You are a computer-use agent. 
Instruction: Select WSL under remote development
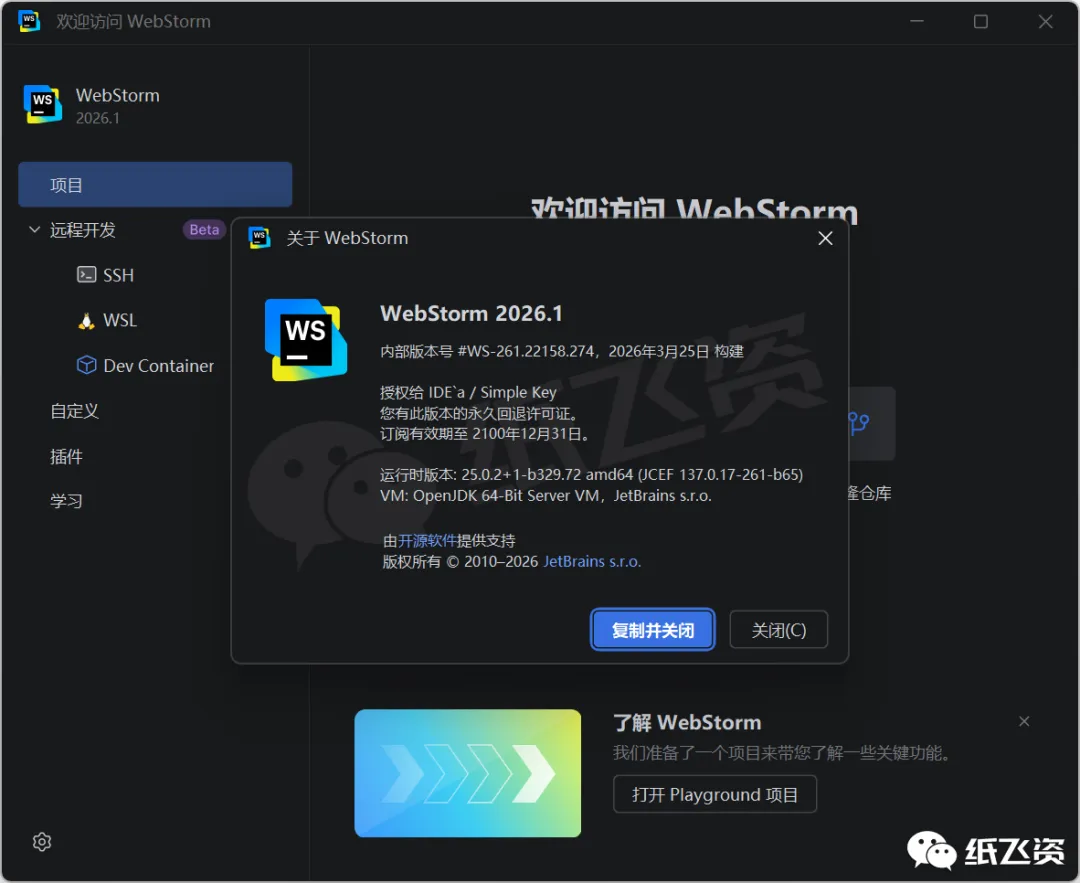click(120, 320)
